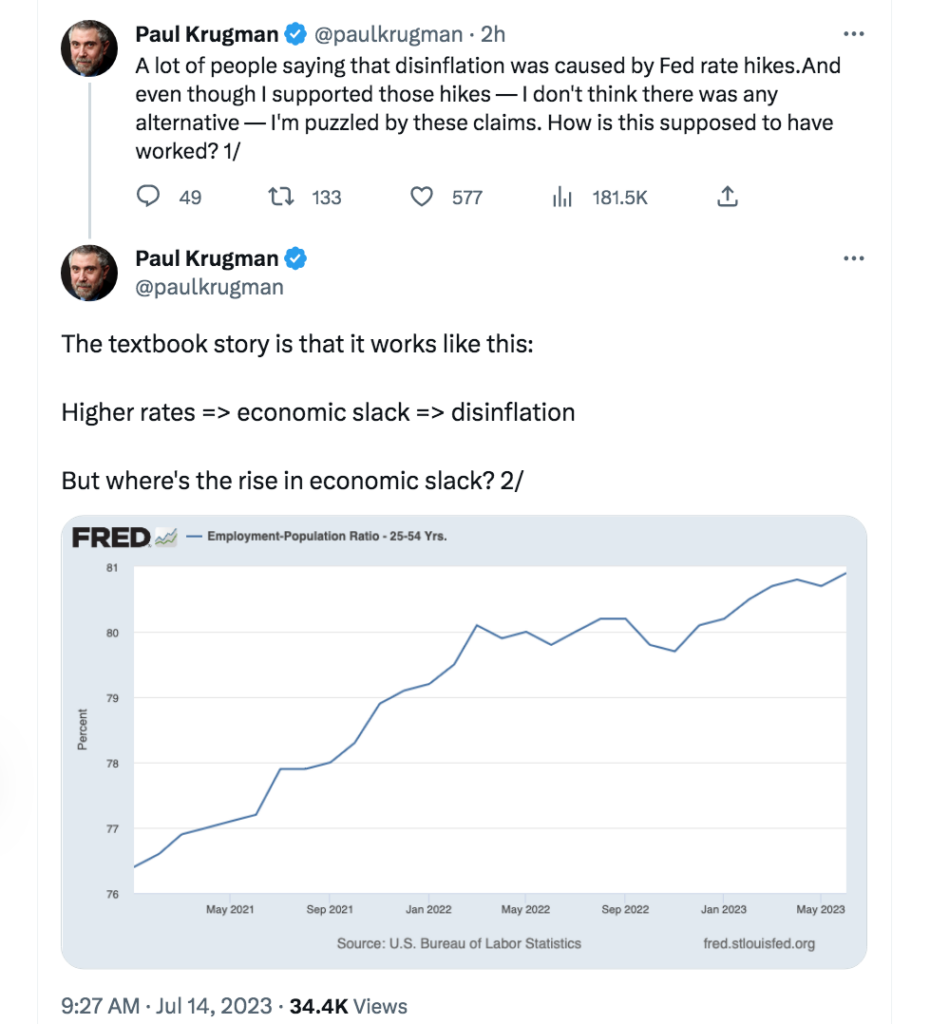Click the 2h timestamp link
The height and width of the screenshot is (1024, 930).
pyautogui.click(x=493, y=34)
